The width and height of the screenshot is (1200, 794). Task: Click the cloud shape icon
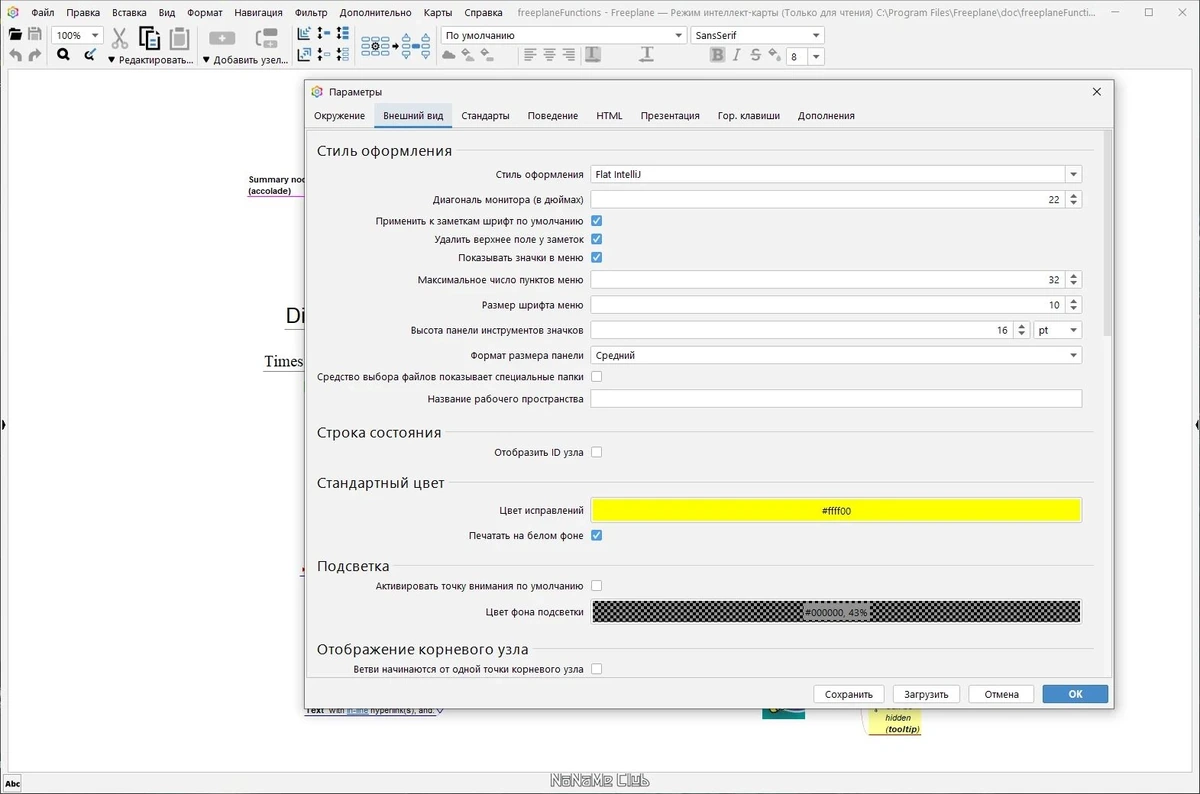pos(449,56)
